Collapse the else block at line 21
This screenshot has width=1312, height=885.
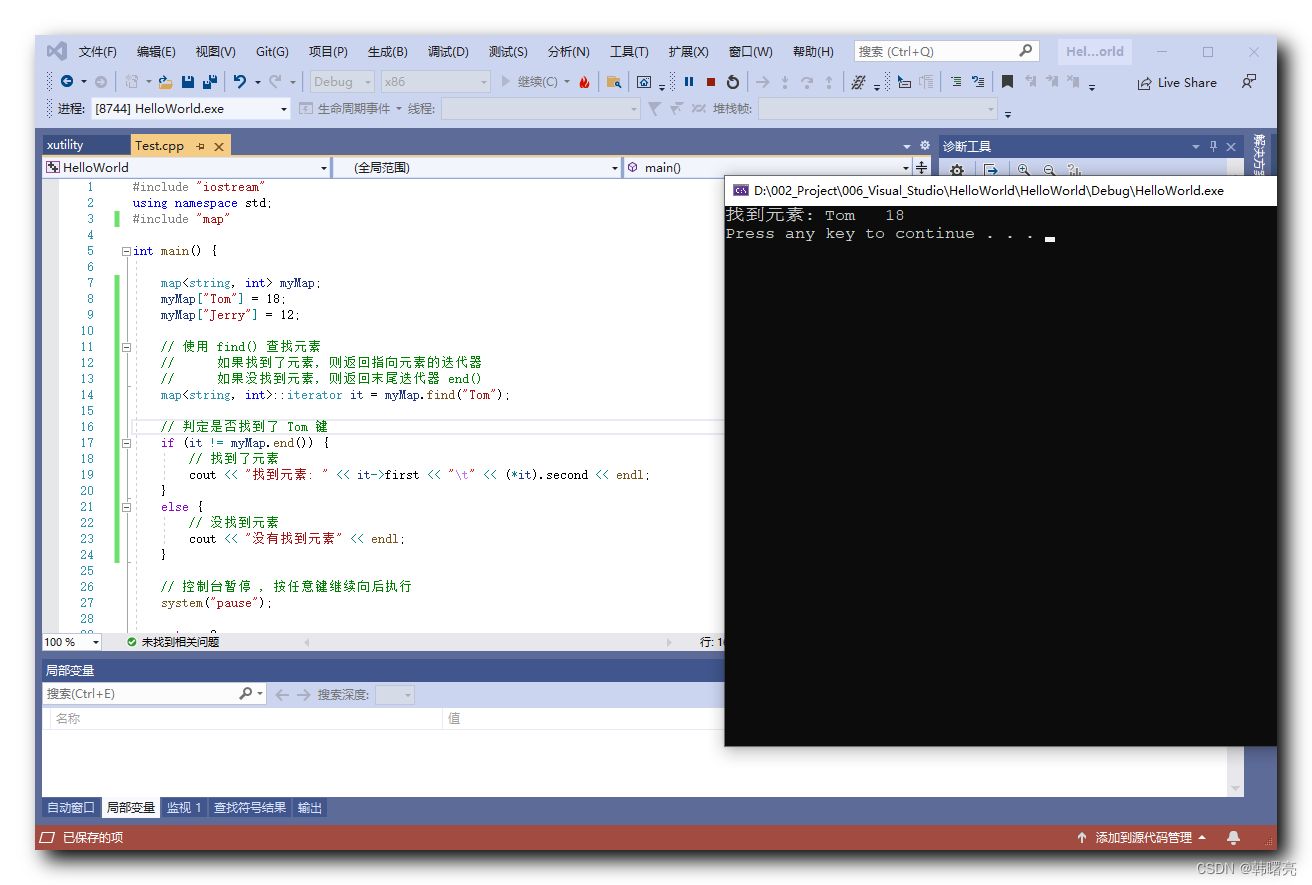(126, 507)
